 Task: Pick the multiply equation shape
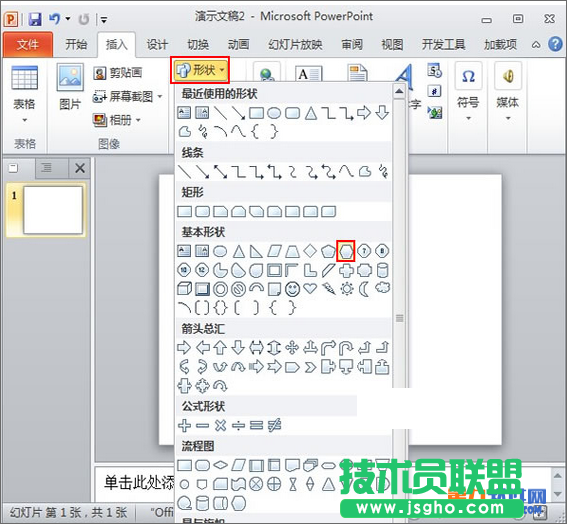(220, 426)
